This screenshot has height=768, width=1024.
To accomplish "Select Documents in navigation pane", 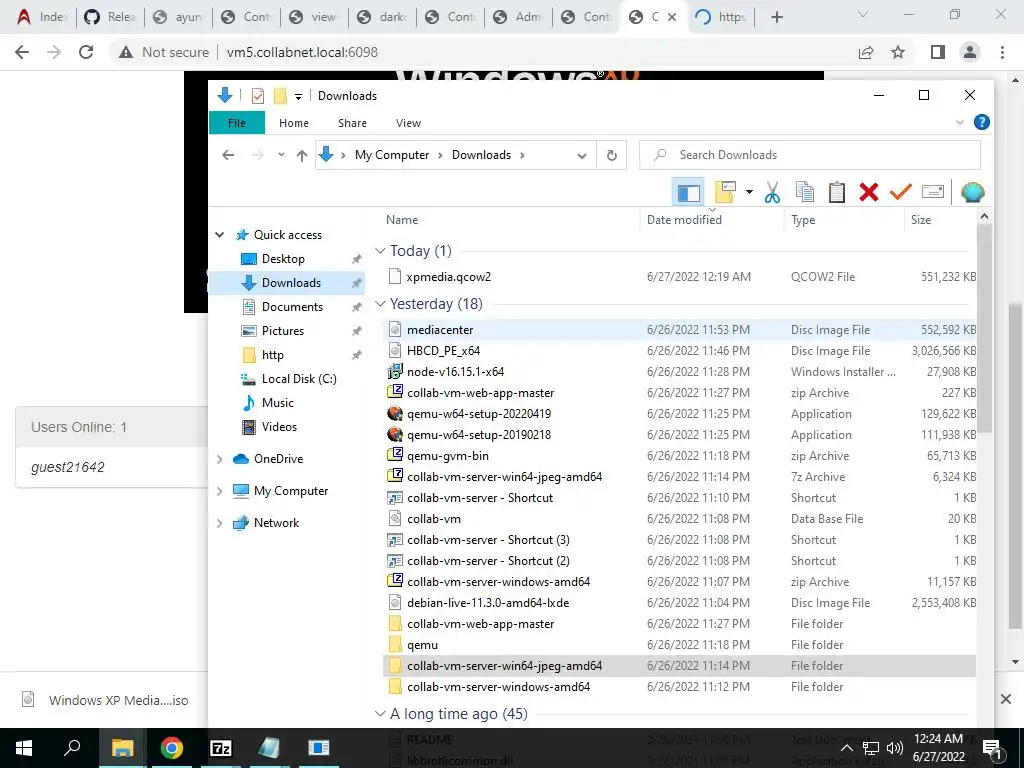I will 292,307.
